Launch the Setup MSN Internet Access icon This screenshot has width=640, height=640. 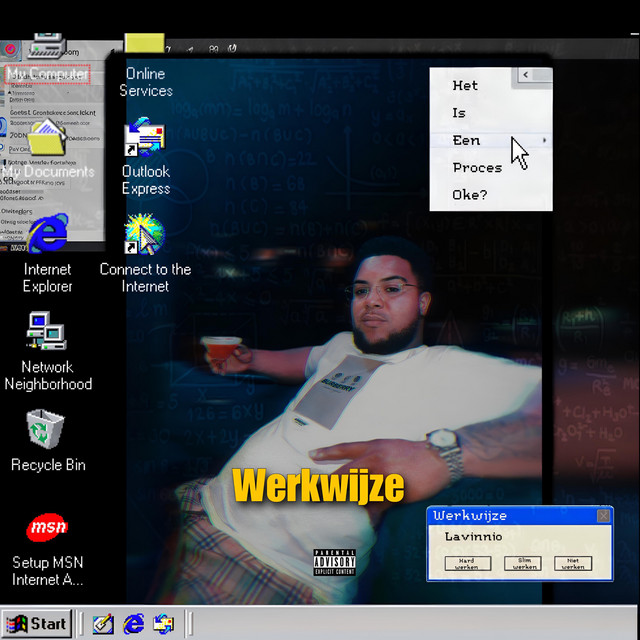point(47,526)
